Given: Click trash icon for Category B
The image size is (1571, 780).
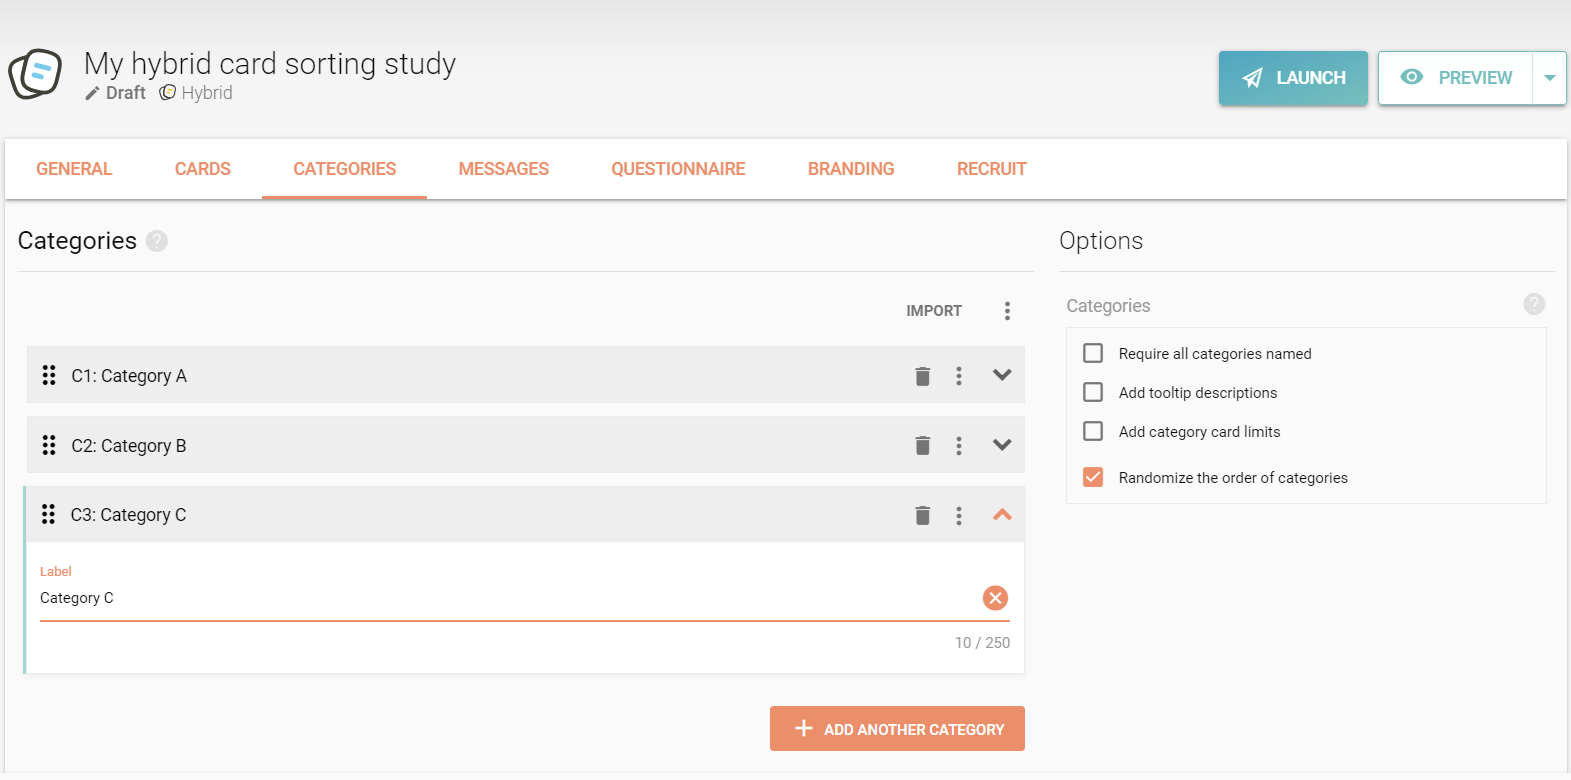Looking at the screenshot, I should tap(922, 446).
